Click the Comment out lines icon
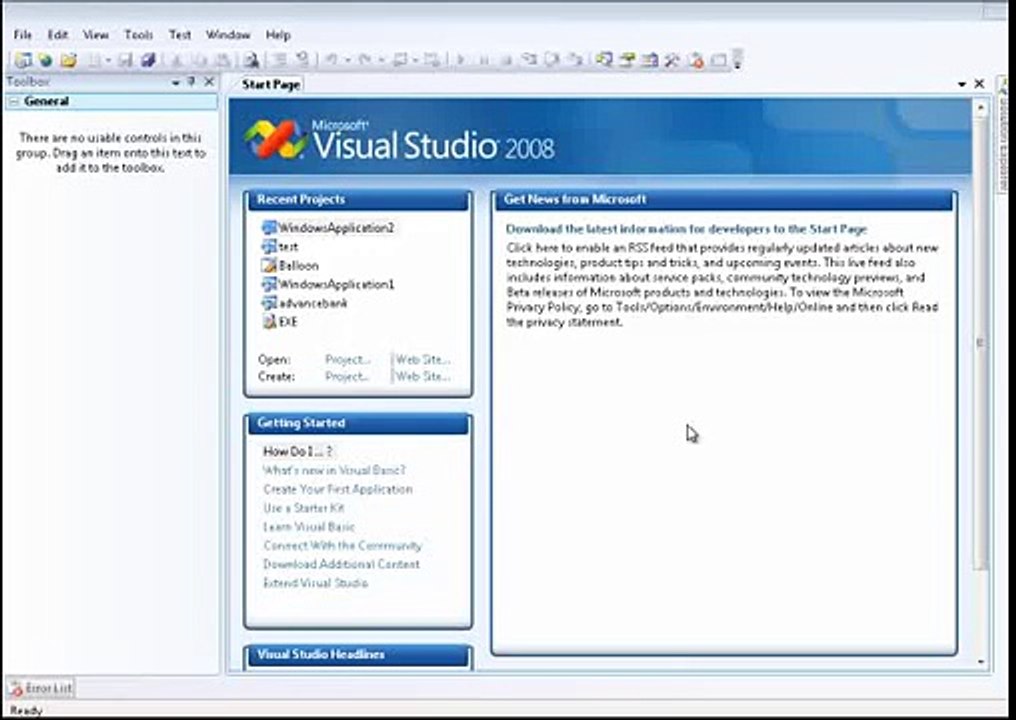The height and width of the screenshot is (720, 1016). [x=280, y=60]
